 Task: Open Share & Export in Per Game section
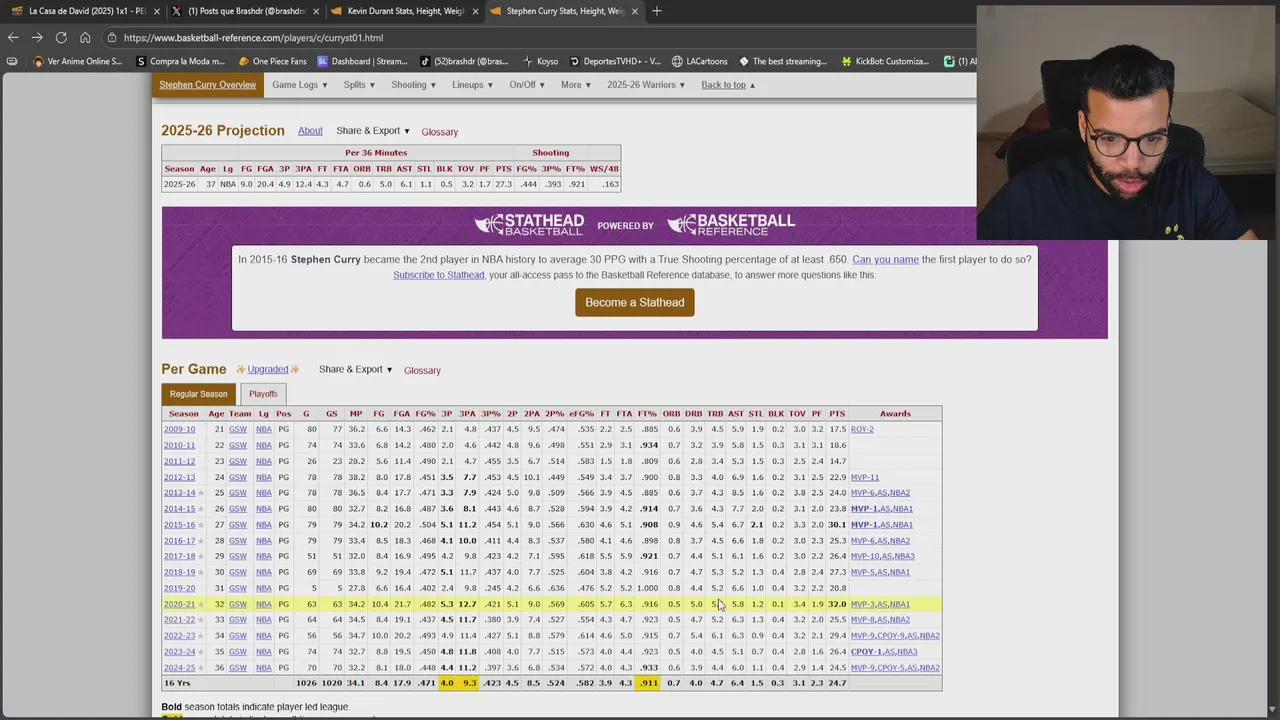point(356,369)
